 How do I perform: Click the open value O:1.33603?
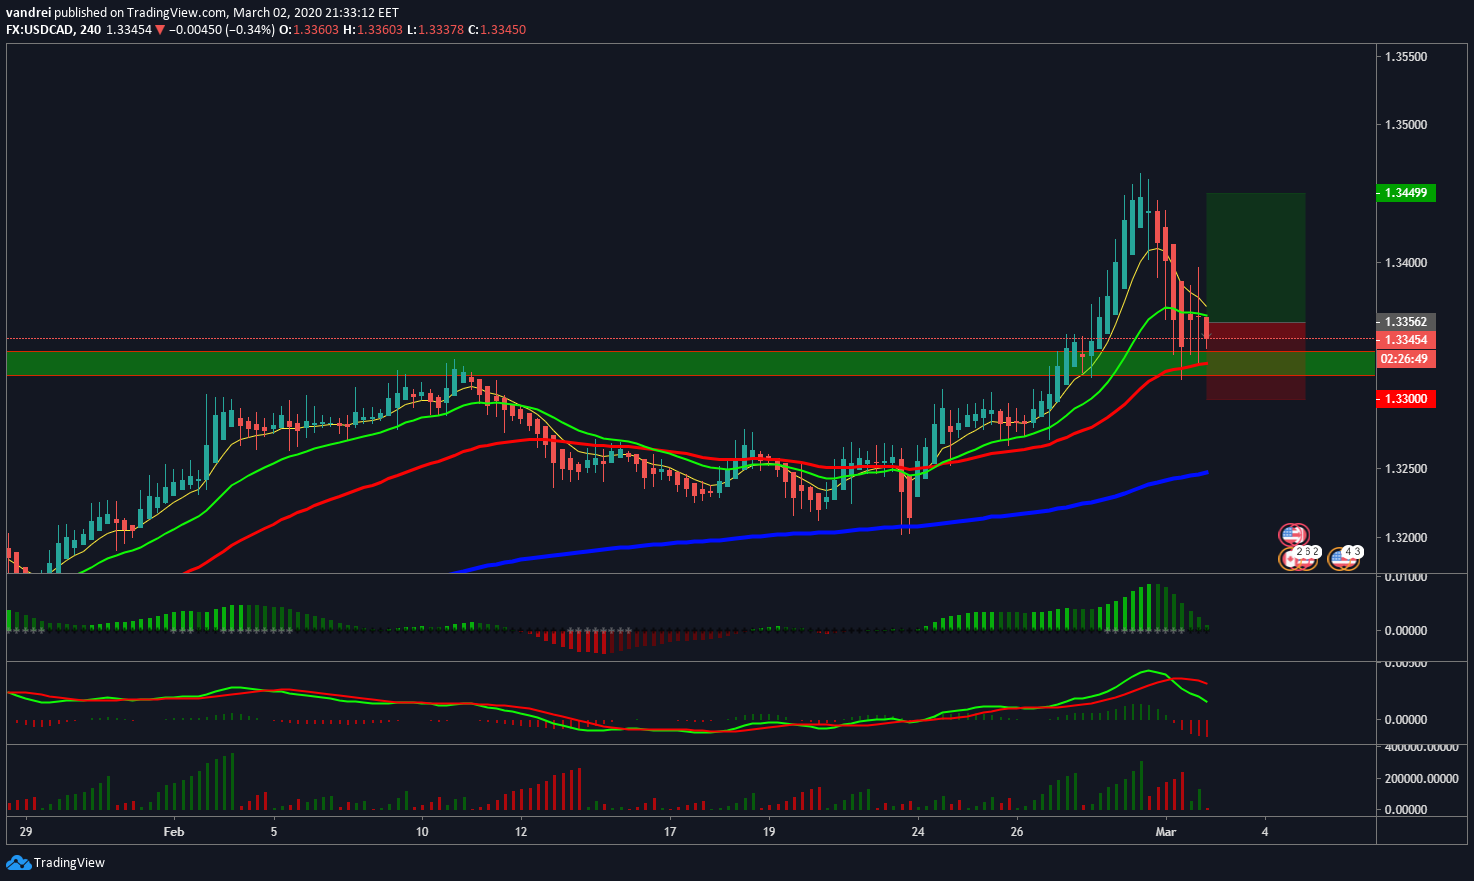pos(308,30)
